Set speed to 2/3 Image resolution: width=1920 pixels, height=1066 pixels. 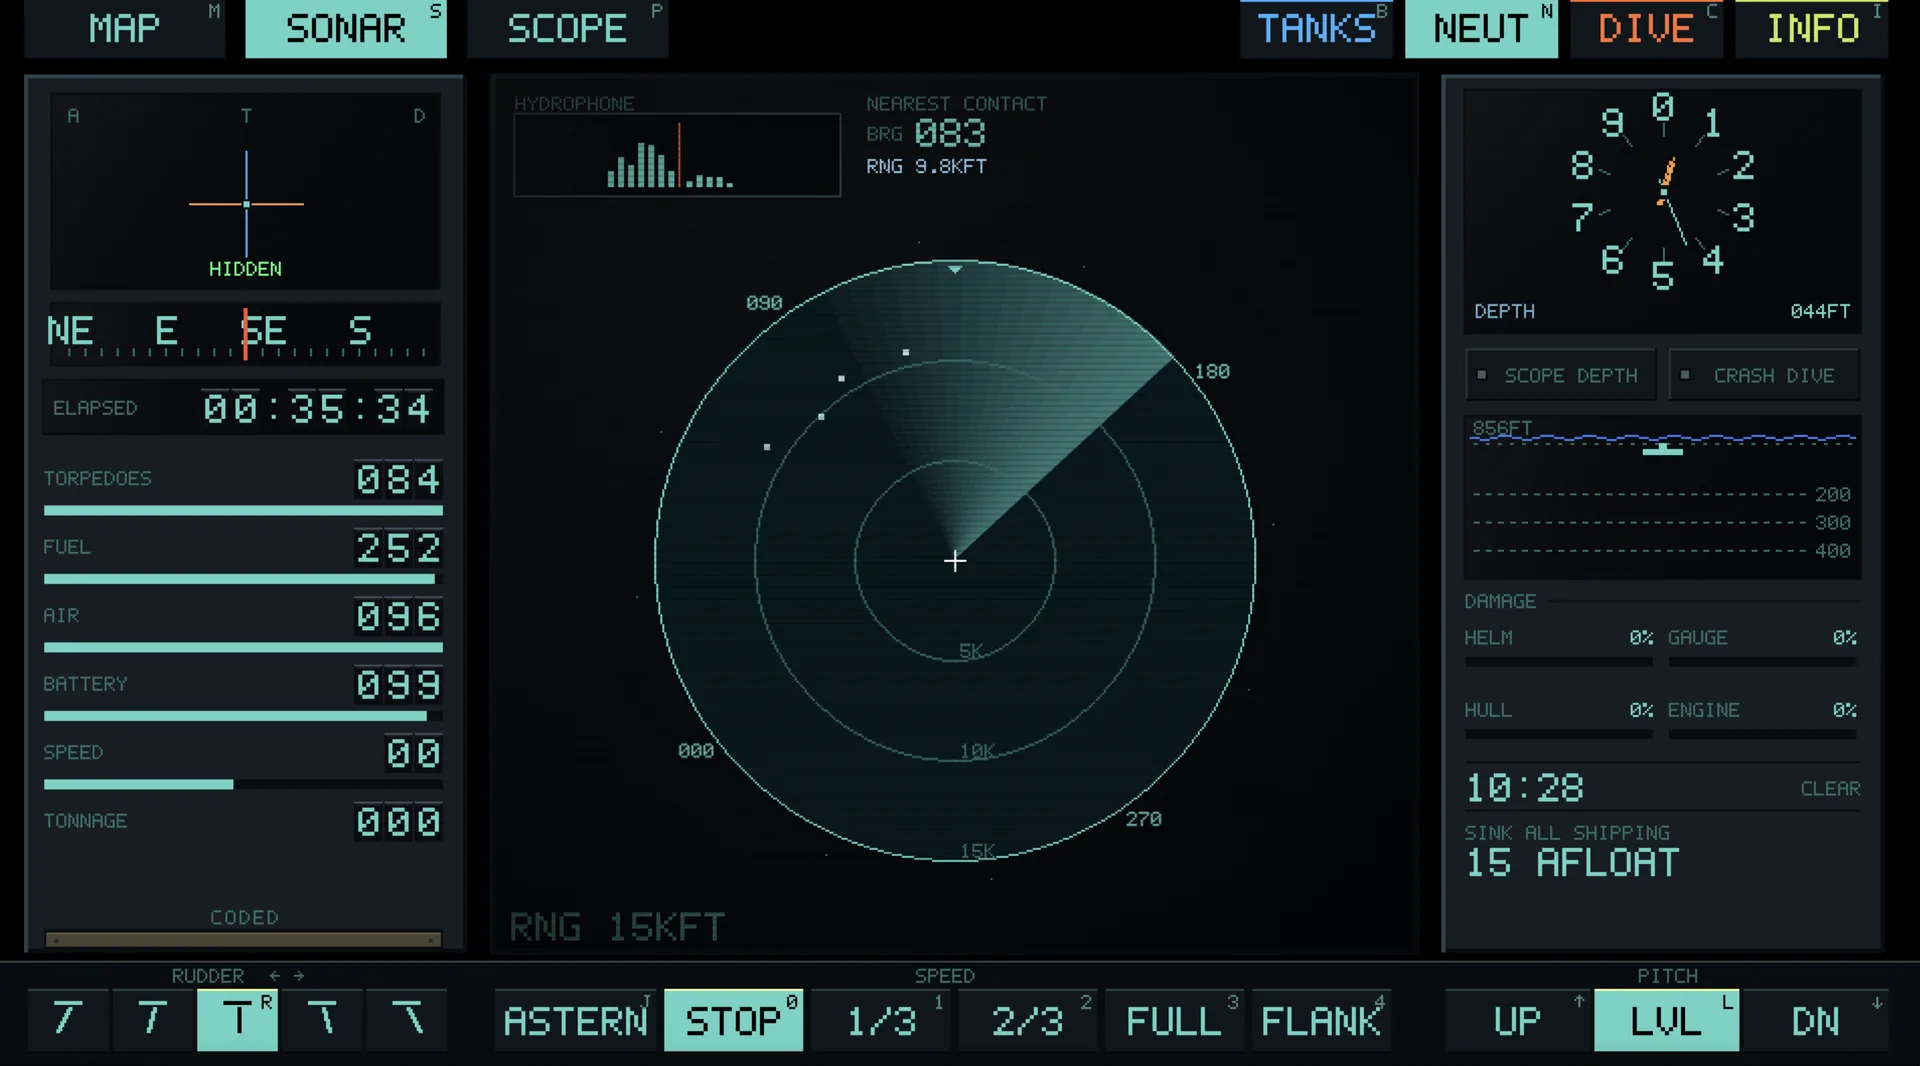[x=1027, y=1020]
